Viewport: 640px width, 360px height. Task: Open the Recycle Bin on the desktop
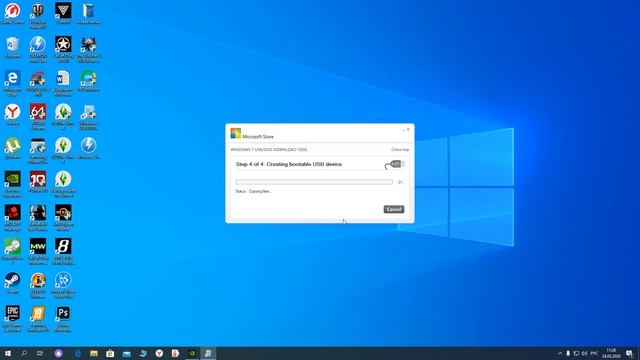[13, 47]
